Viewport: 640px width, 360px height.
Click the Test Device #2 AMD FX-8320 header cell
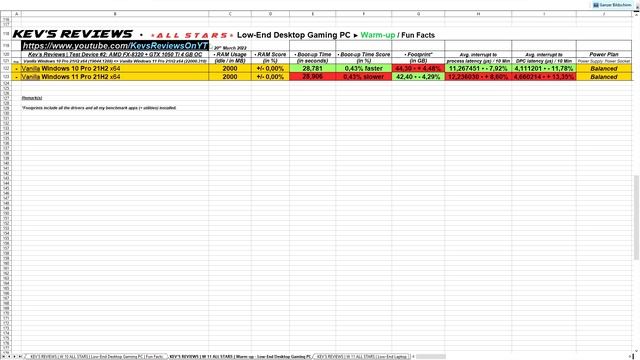115,54
